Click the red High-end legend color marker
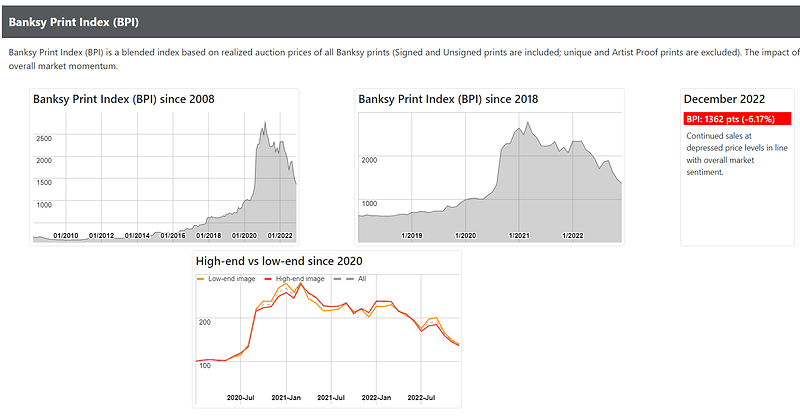This screenshot has height=417, width=800. [268, 279]
